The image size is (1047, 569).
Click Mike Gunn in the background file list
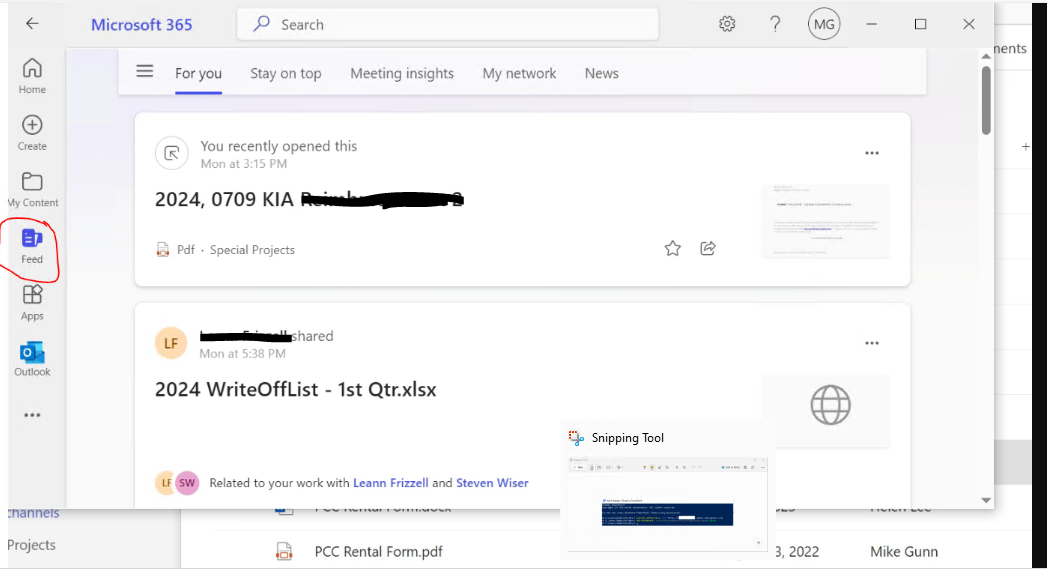[904, 552]
